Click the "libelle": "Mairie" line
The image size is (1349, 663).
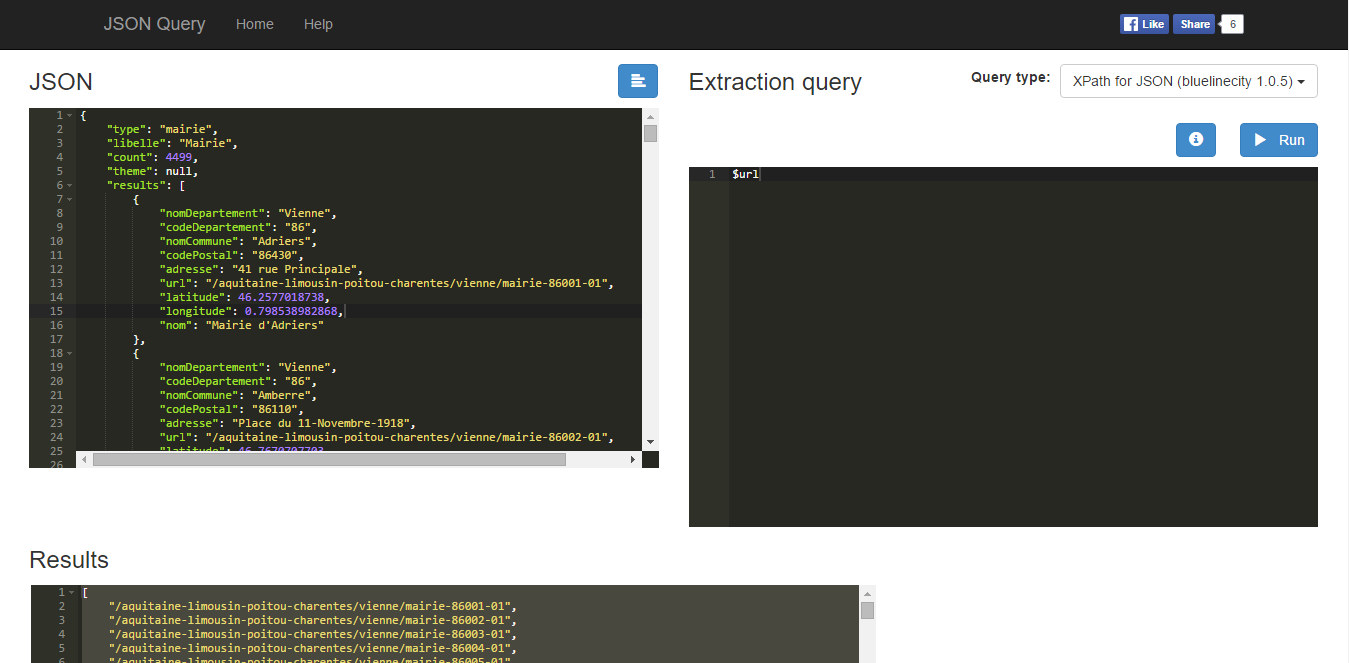pos(171,143)
